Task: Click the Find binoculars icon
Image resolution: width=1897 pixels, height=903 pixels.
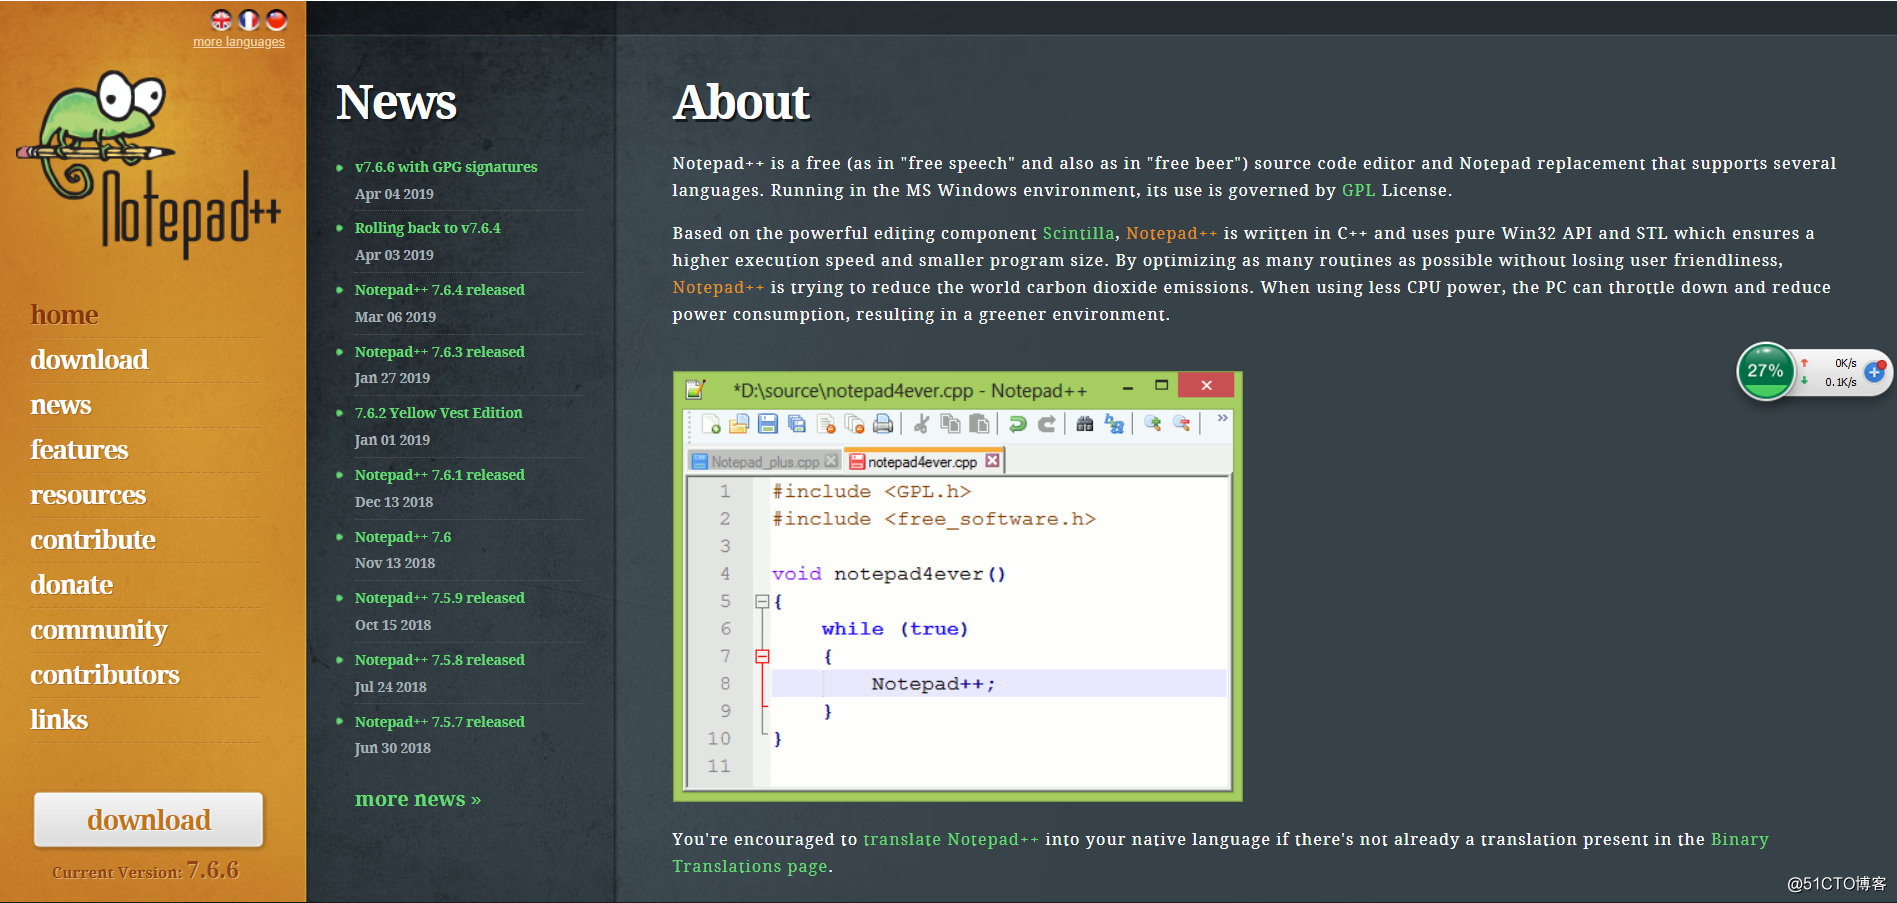Action: [x=1085, y=424]
